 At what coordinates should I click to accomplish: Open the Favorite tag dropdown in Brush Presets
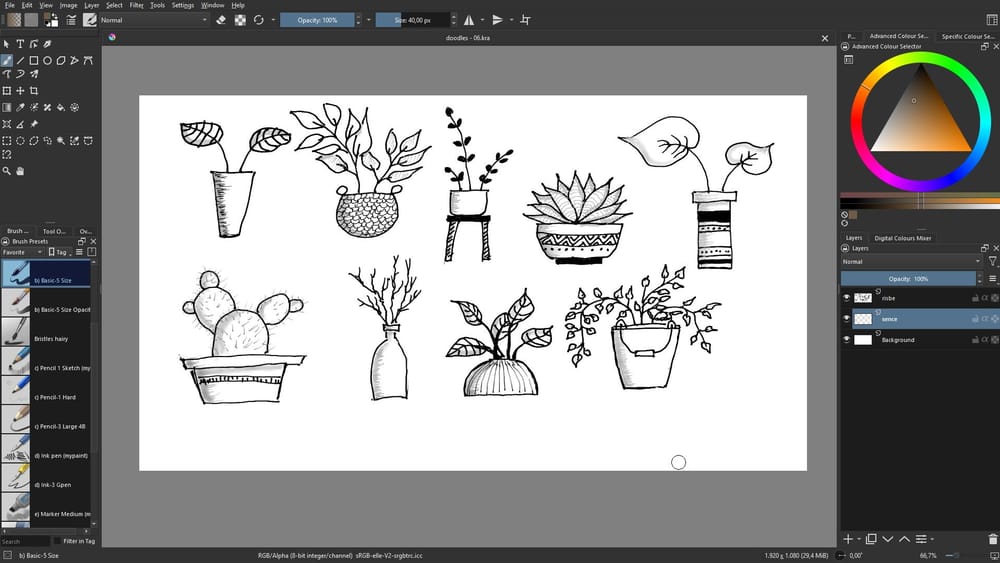[22, 252]
